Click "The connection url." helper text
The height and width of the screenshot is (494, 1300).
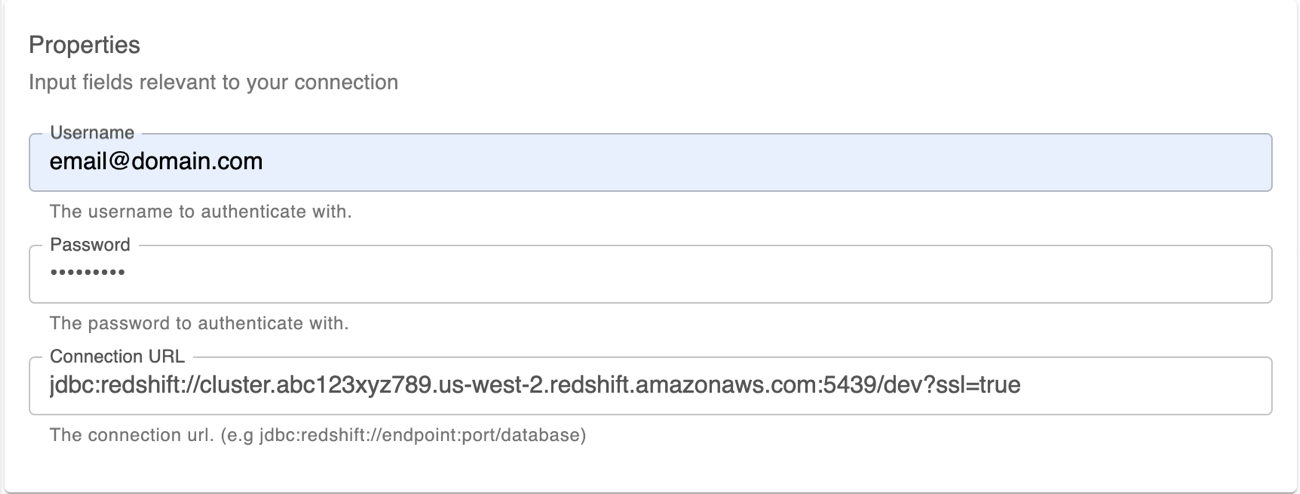pos(117,435)
